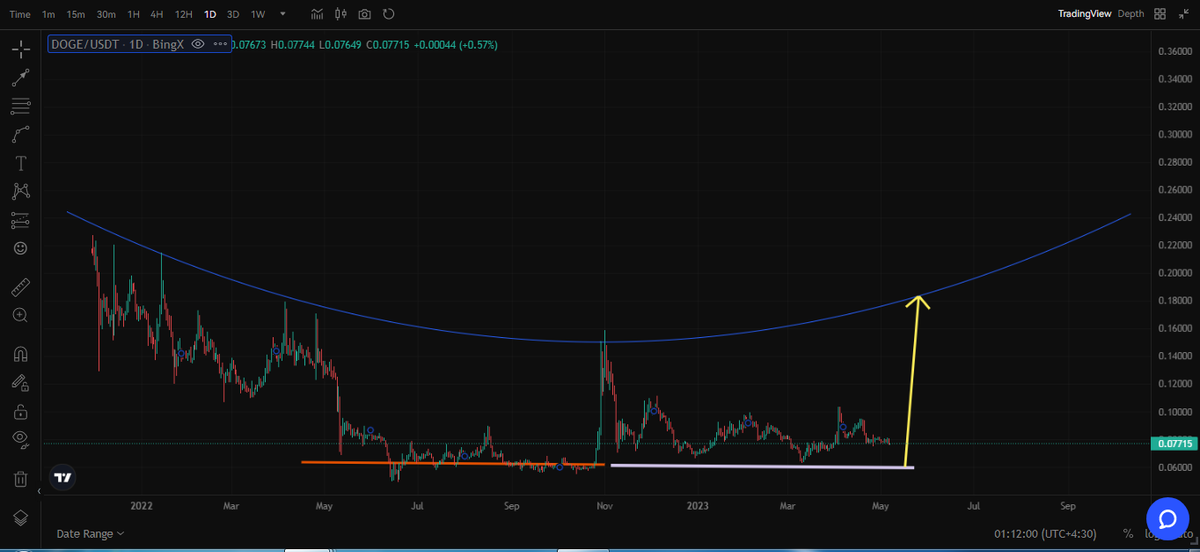
Task: Toggle percent scale on price axis
Action: click(x=1128, y=534)
